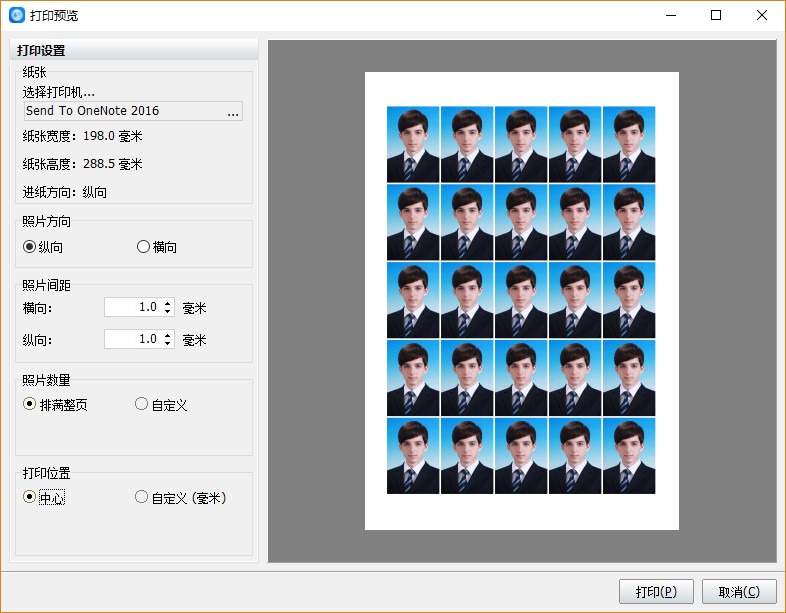This screenshot has height=613, width=786.
Task: Increase 横向 photo spacing with up arrow
Action: pos(168,303)
